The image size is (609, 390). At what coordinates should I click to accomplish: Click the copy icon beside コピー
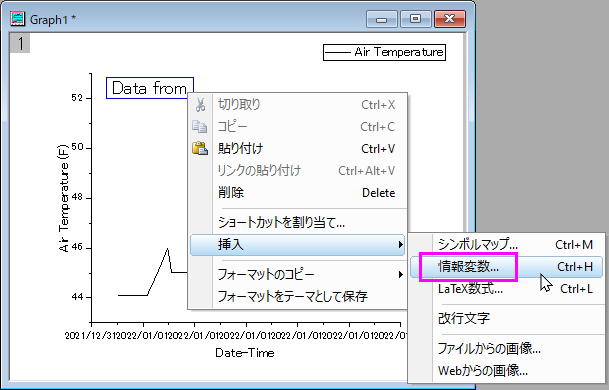pos(200,127)
